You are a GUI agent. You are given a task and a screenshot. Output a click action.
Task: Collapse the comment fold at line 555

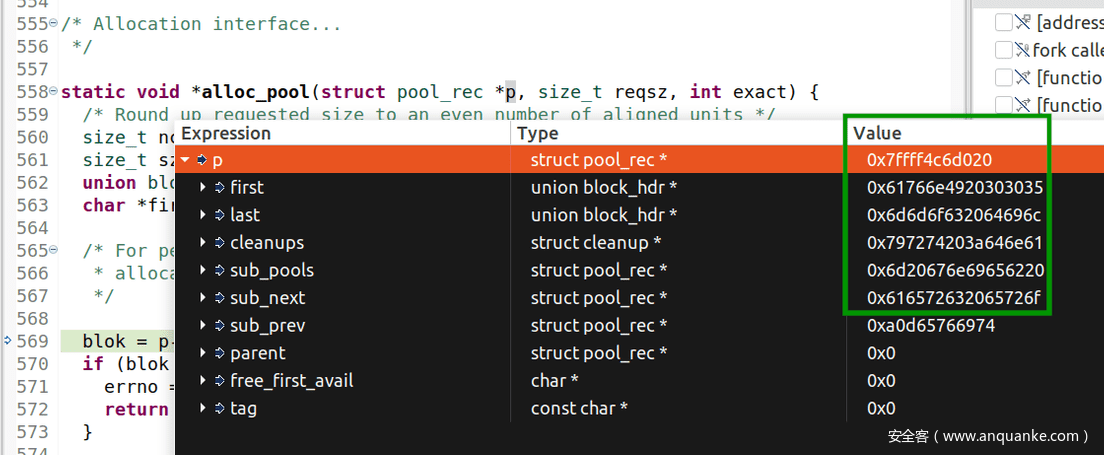pyautogui.click(x=54, y=24)
